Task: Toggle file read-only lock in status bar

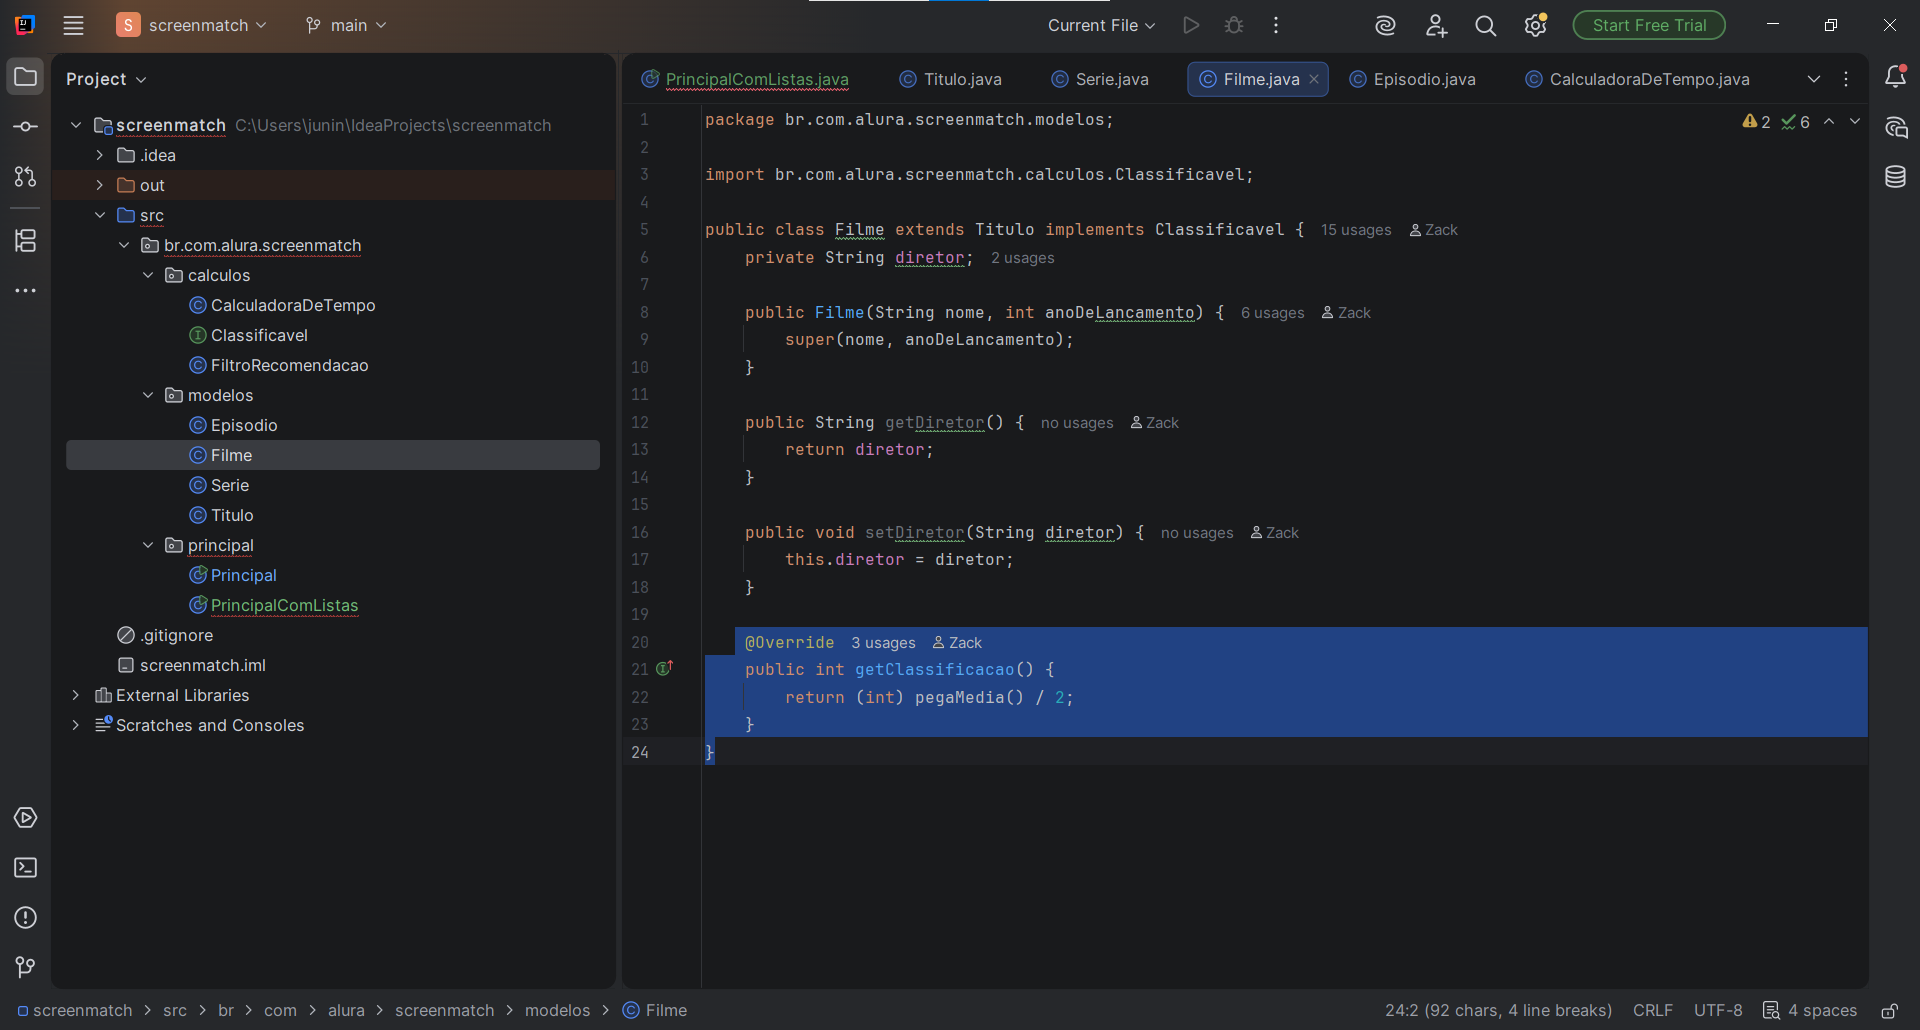Action: (1889, 1011)
